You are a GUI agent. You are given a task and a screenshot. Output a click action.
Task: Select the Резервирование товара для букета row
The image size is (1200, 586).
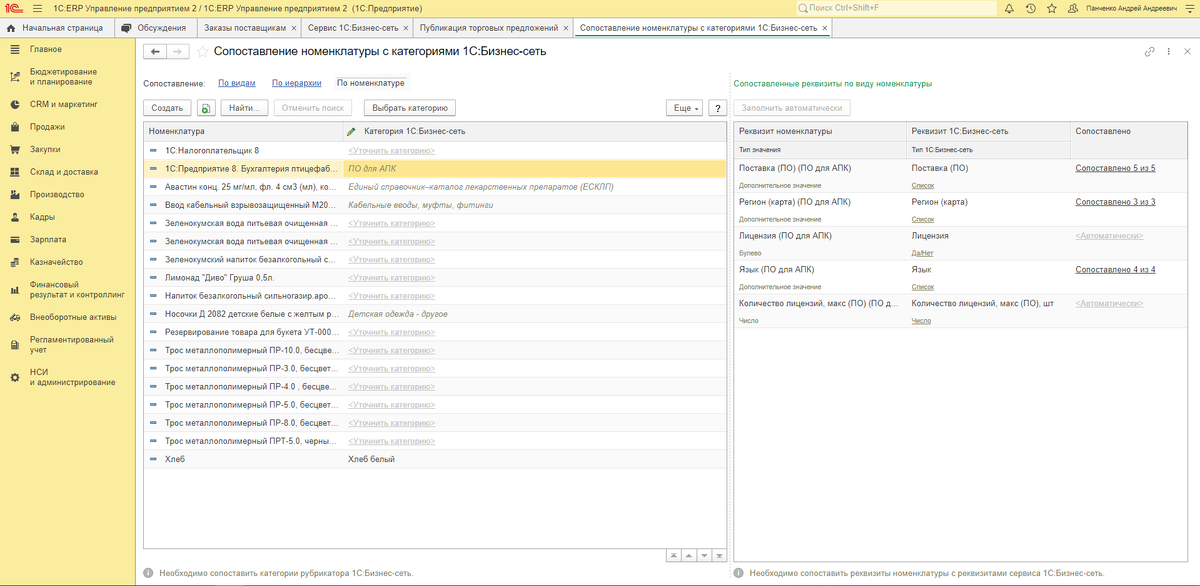click(x=435, y=332)
